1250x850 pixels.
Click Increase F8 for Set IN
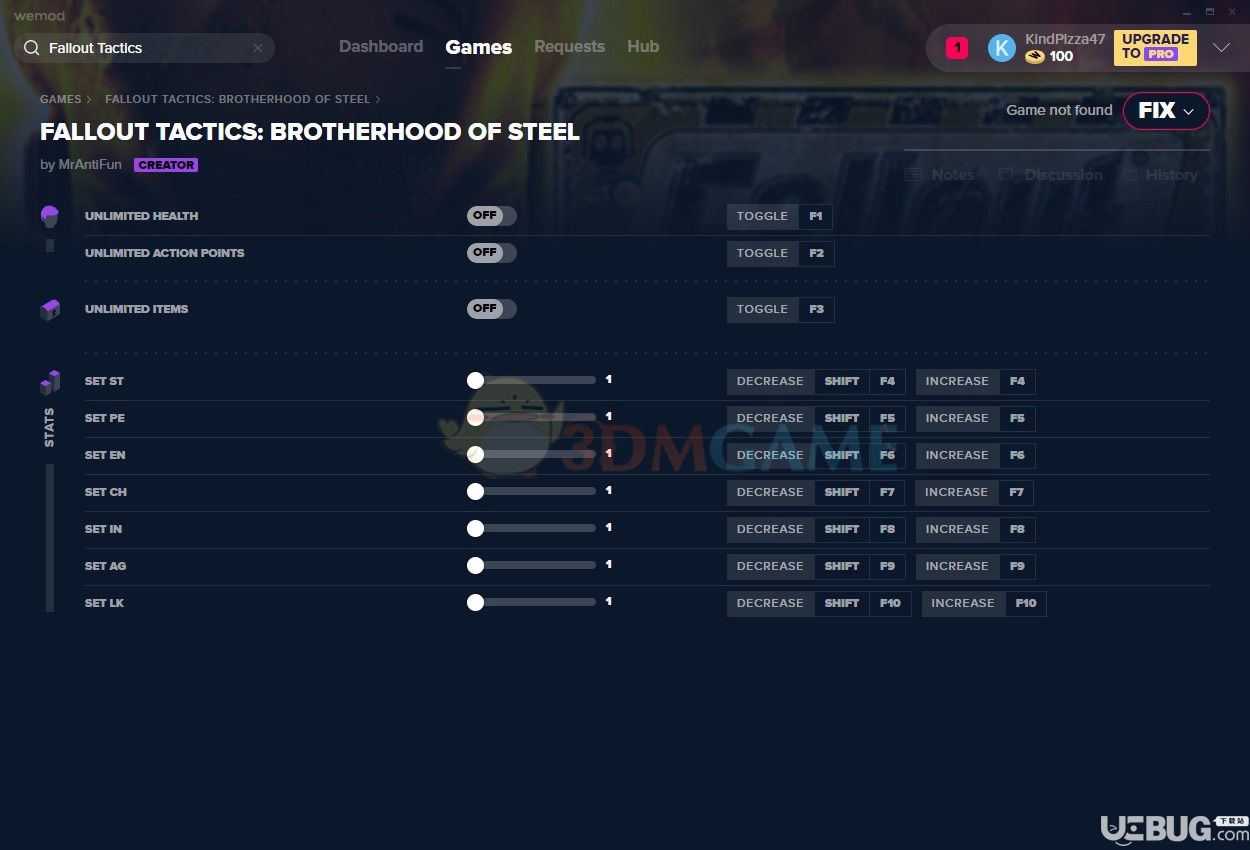point(975,529)
